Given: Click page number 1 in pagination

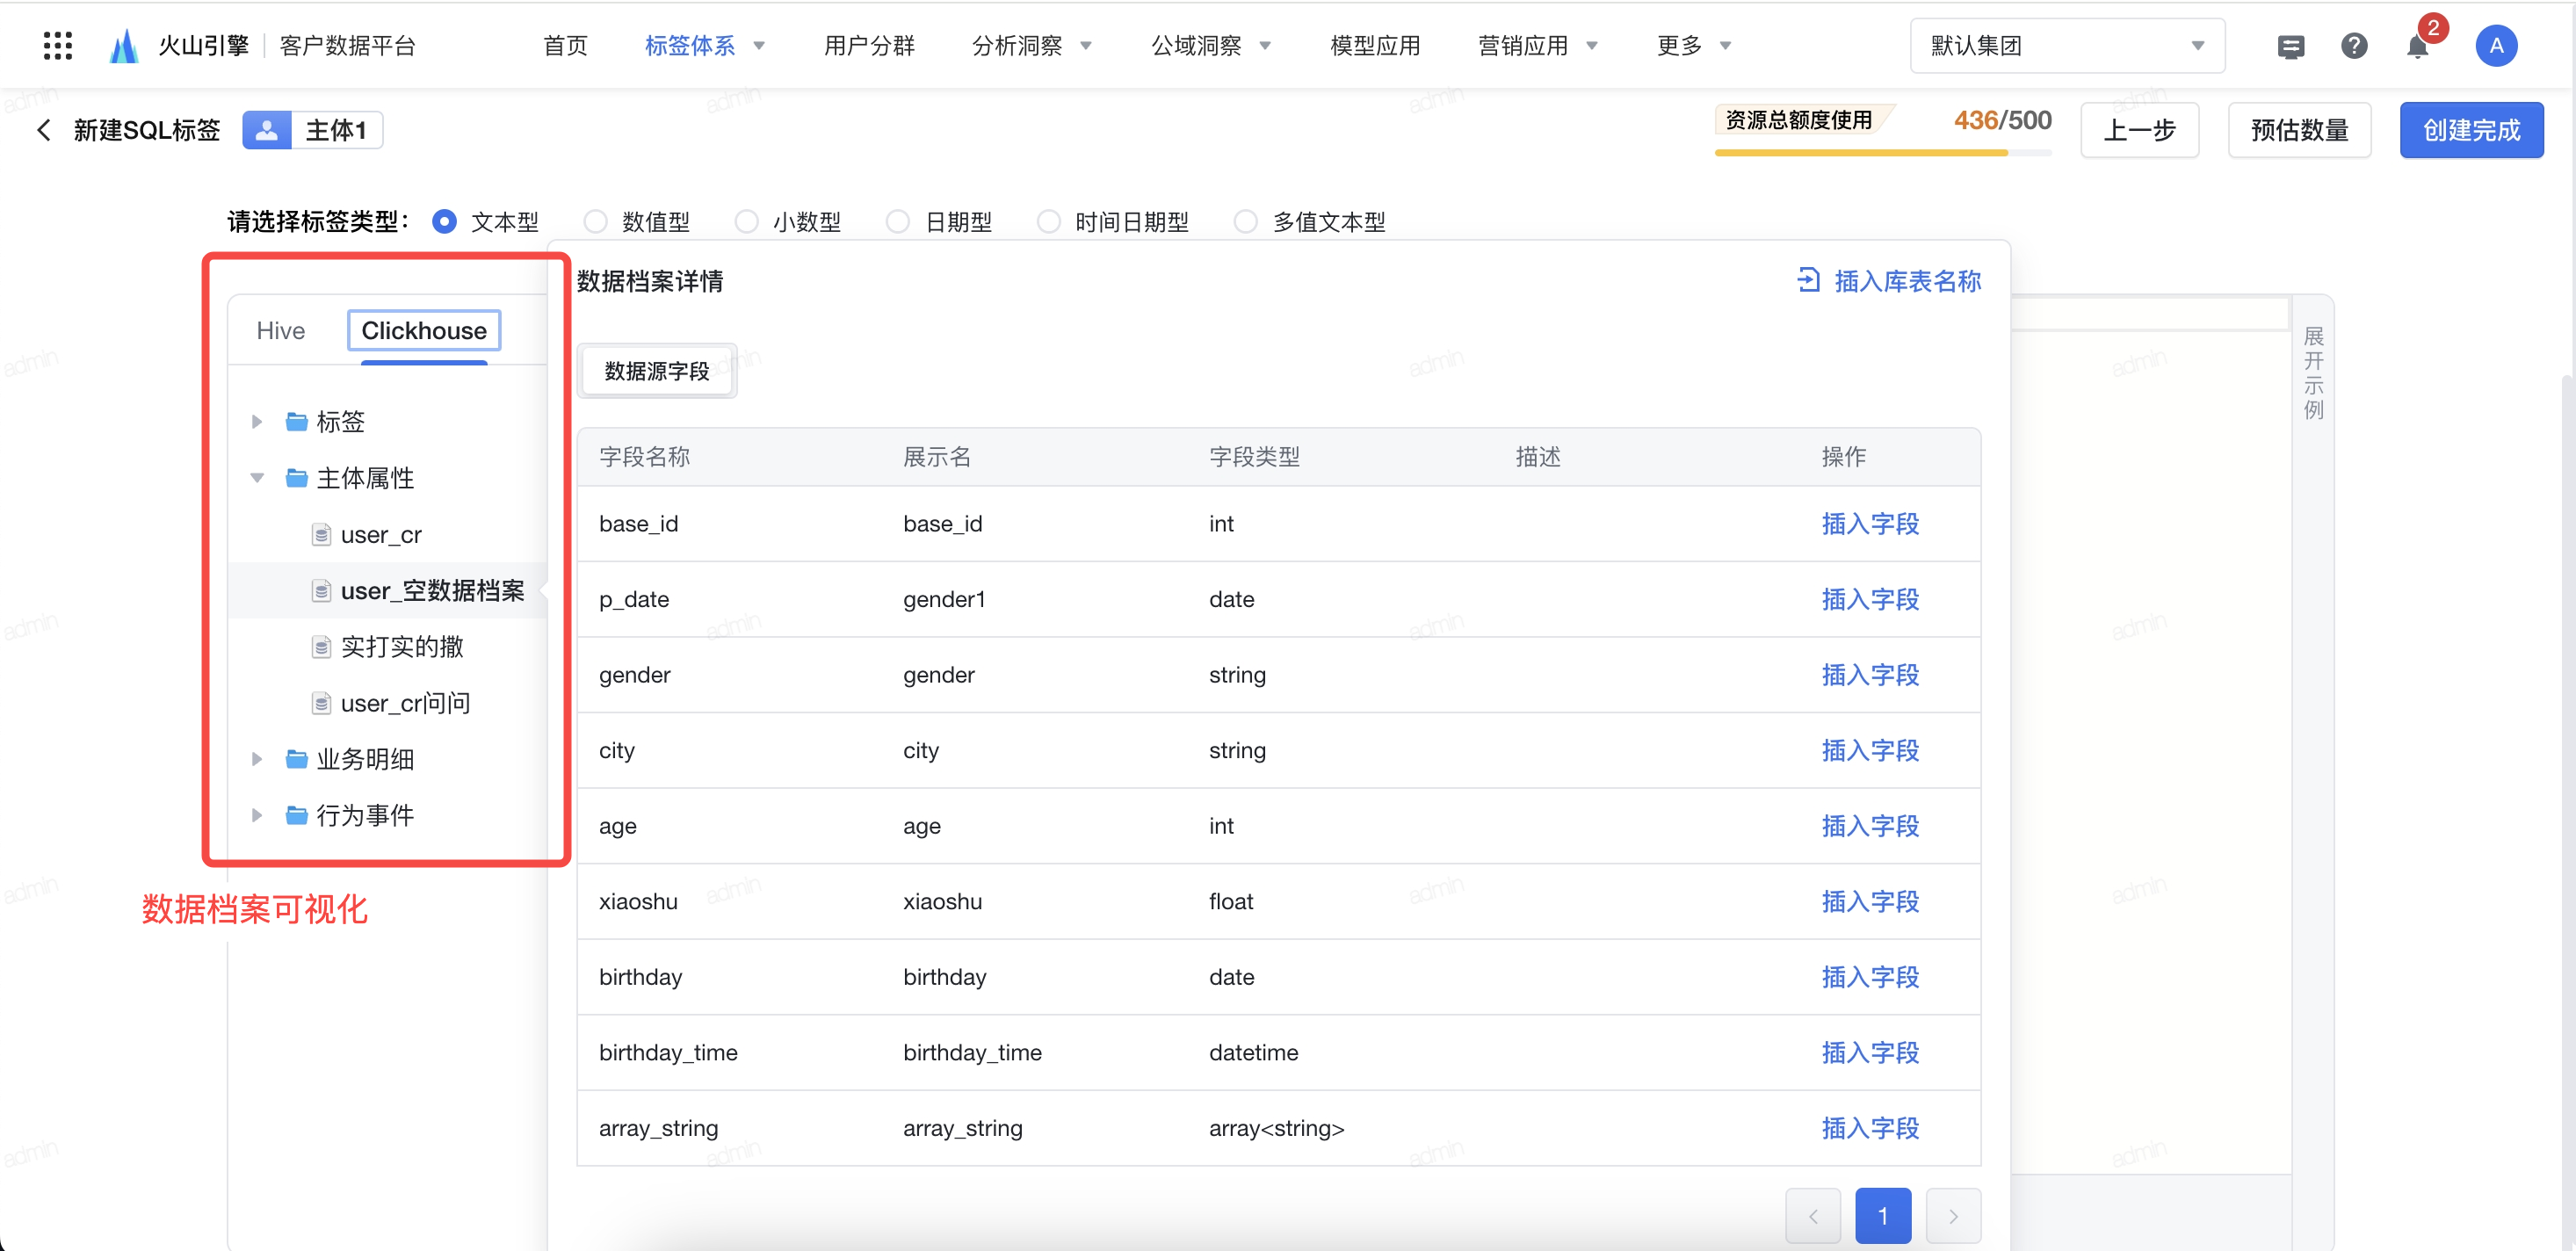Looking at the screenshot, I should [x=1883, y=1215].
